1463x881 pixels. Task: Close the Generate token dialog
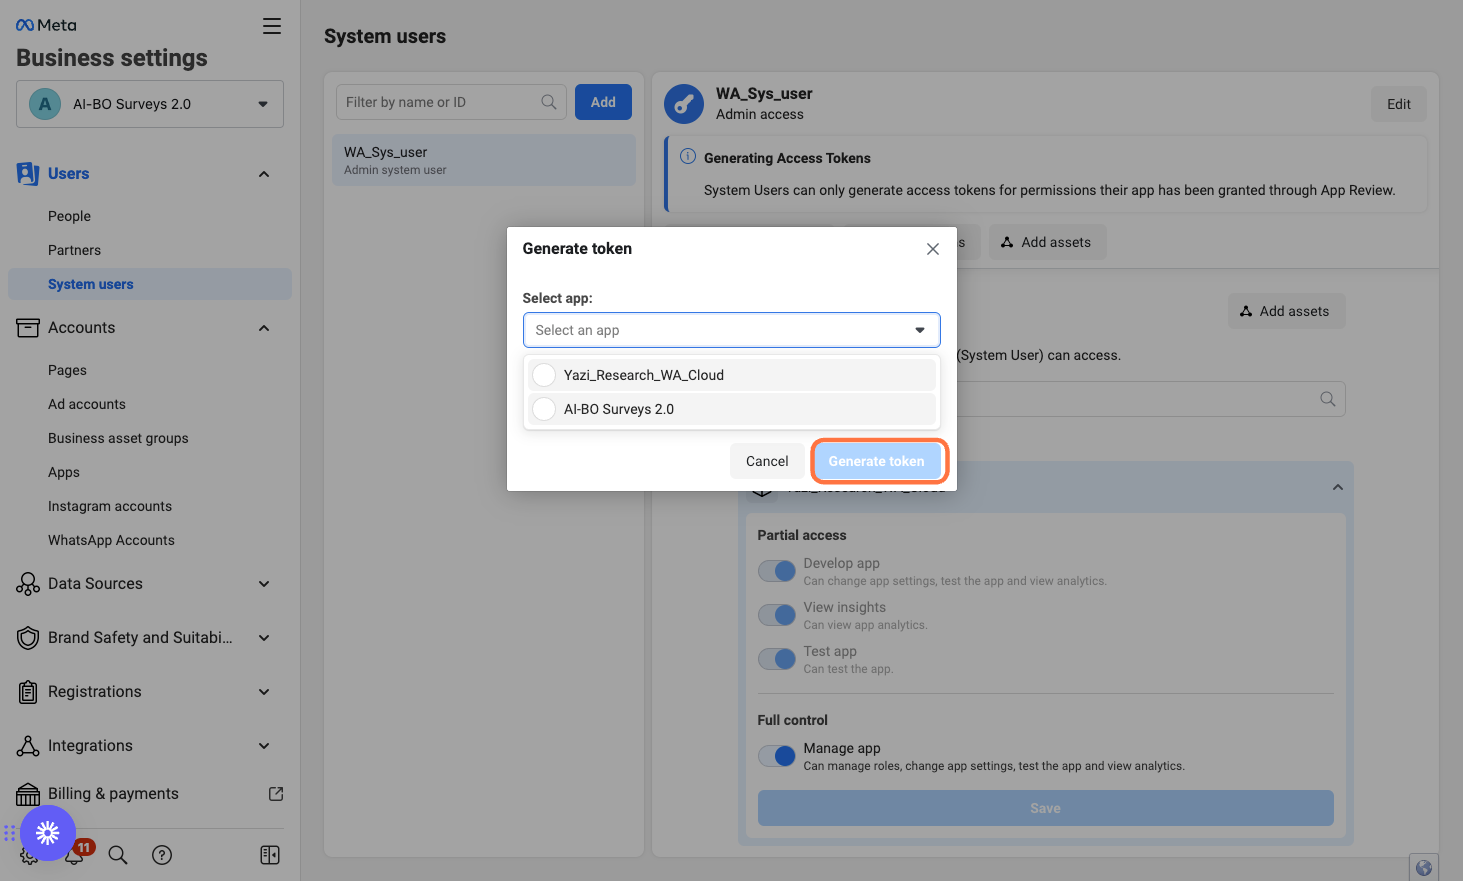(x=933, y=249)
